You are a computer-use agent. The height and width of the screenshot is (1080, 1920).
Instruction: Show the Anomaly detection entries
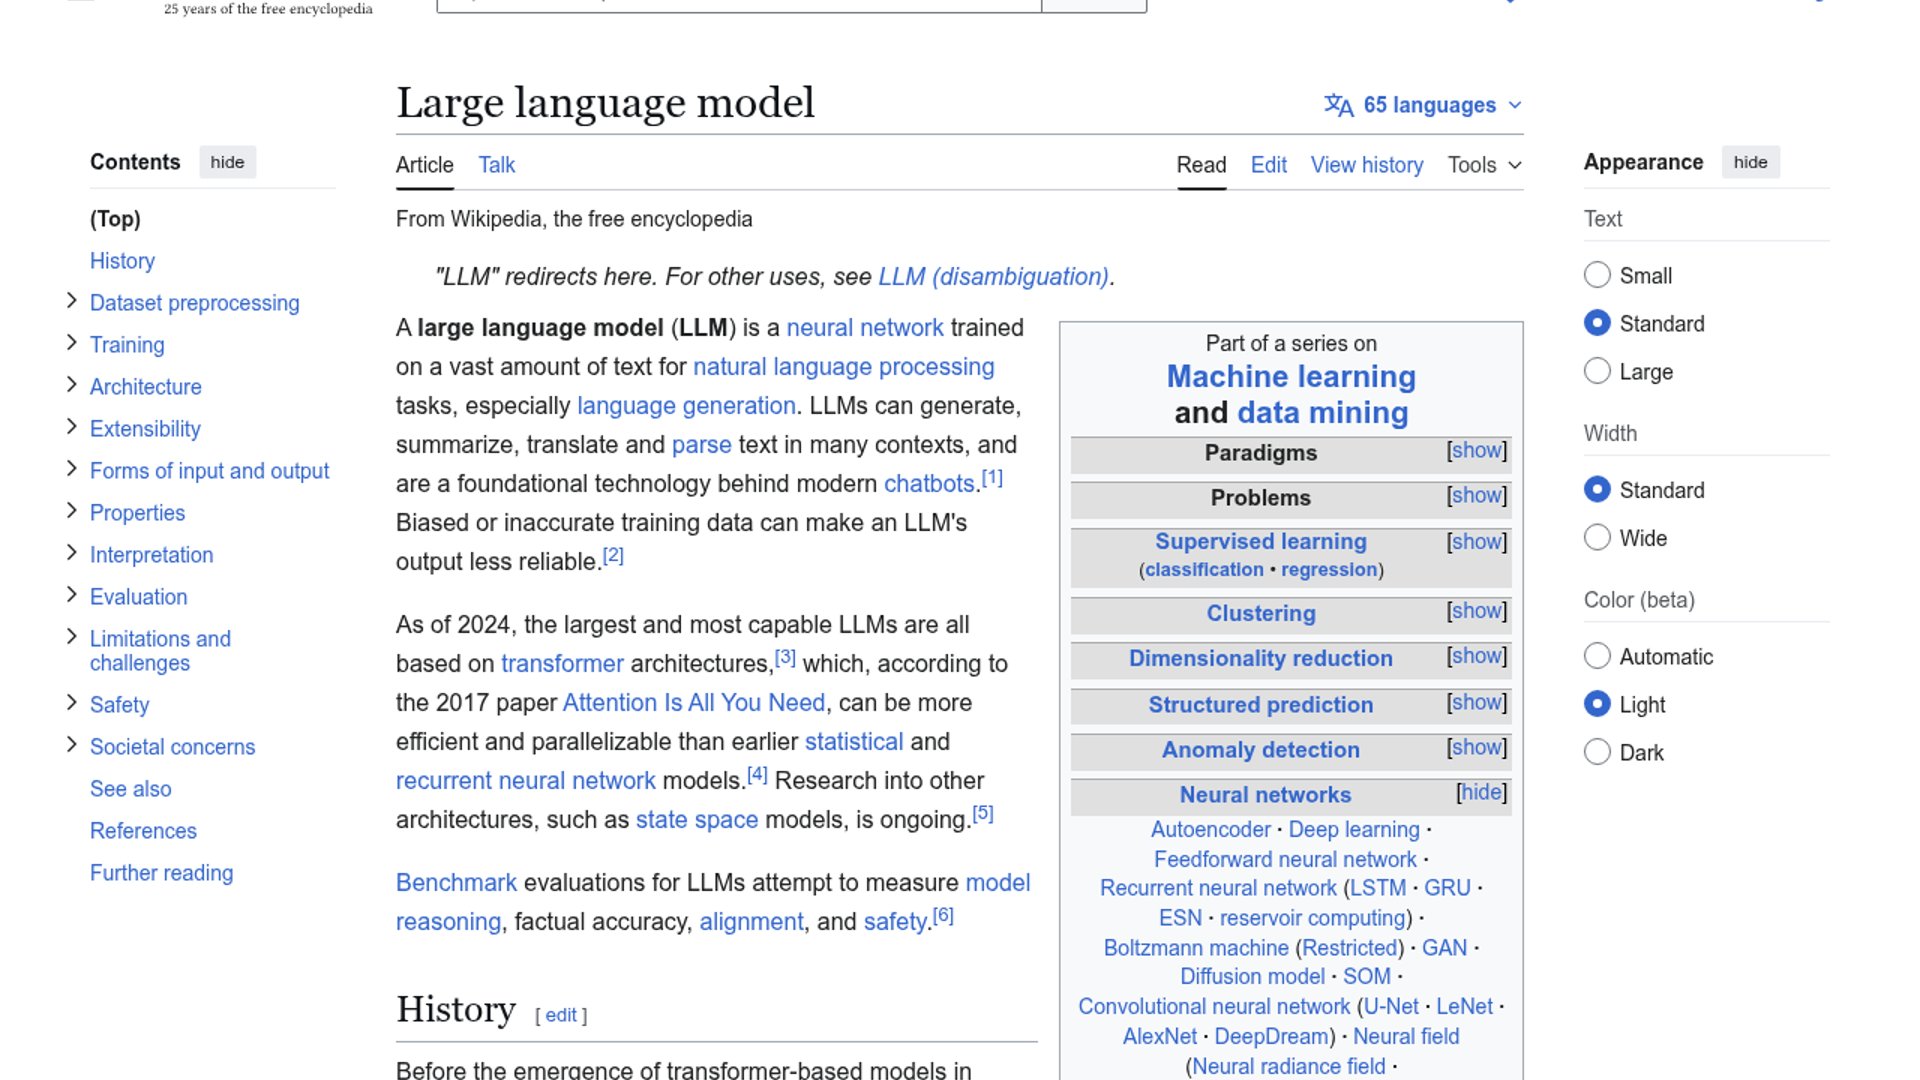tap(1476, 747)
